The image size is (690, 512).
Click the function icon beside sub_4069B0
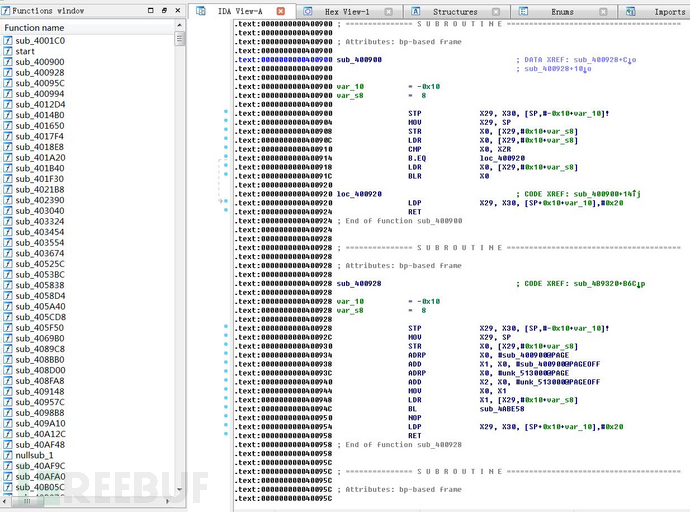coord(7,338)
